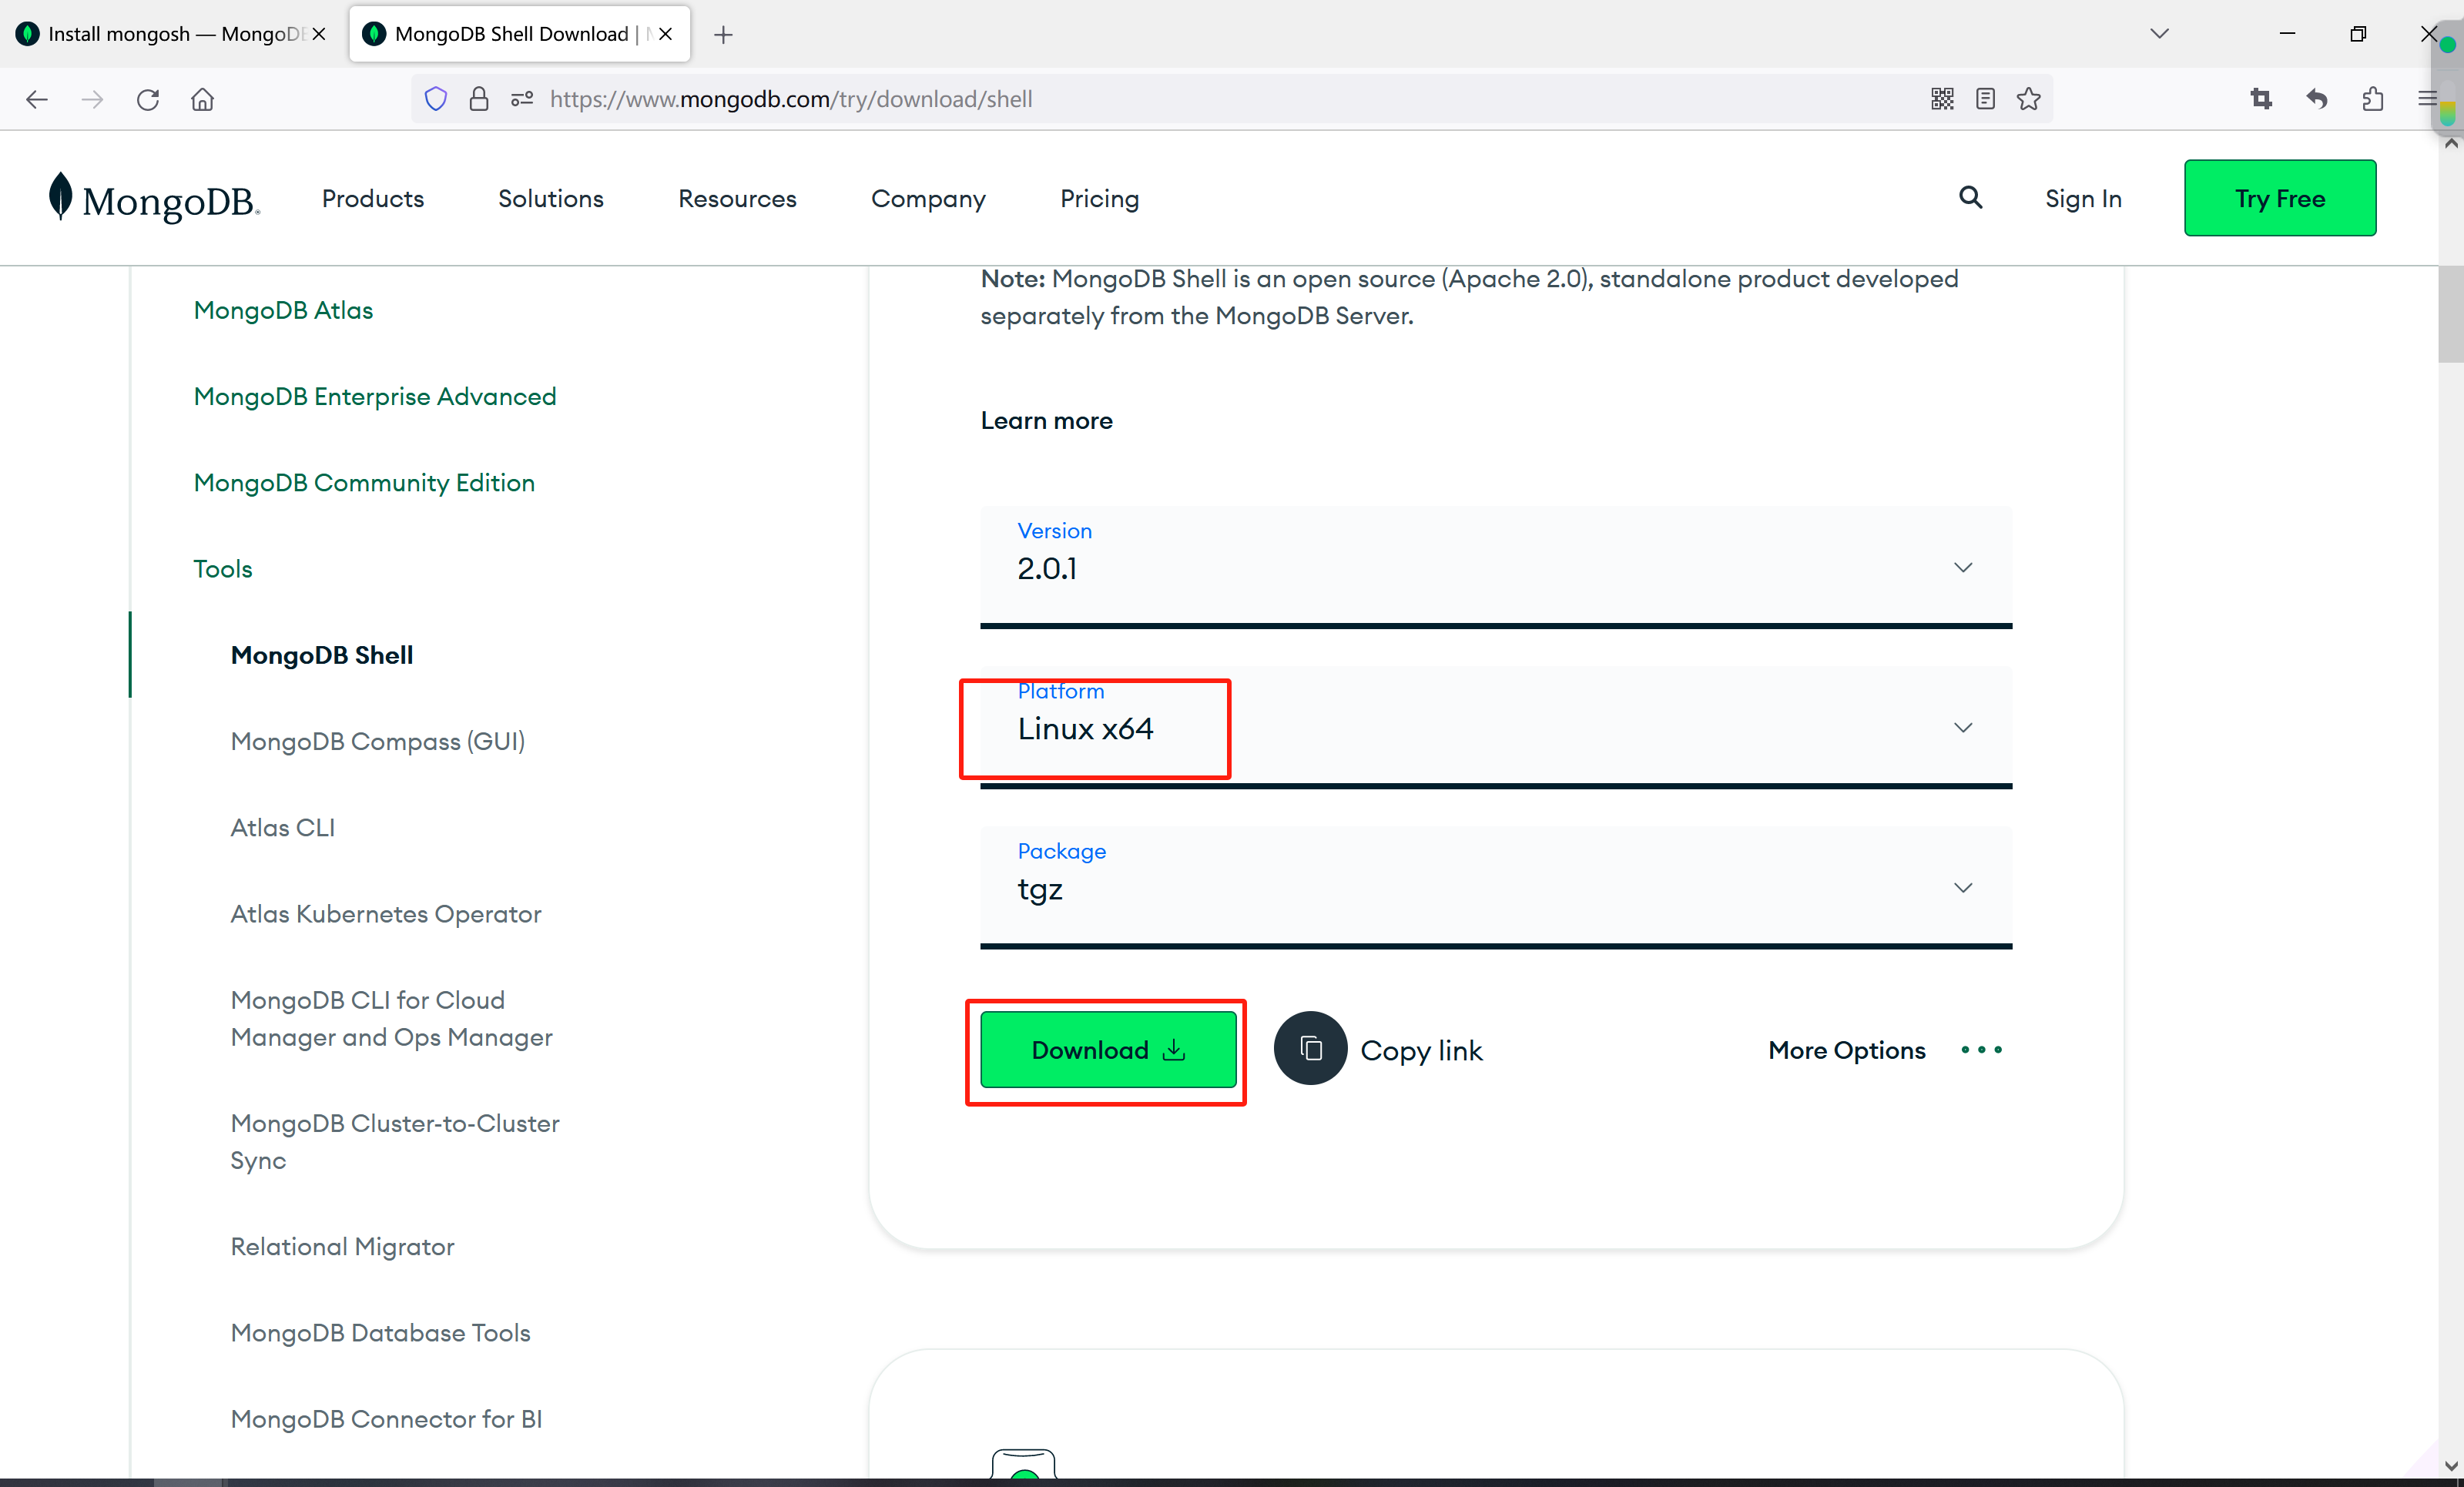Open Relational Migrator sidebar item
The width and height of the screenshot is (2464, 1487).
pos(343,1247)
